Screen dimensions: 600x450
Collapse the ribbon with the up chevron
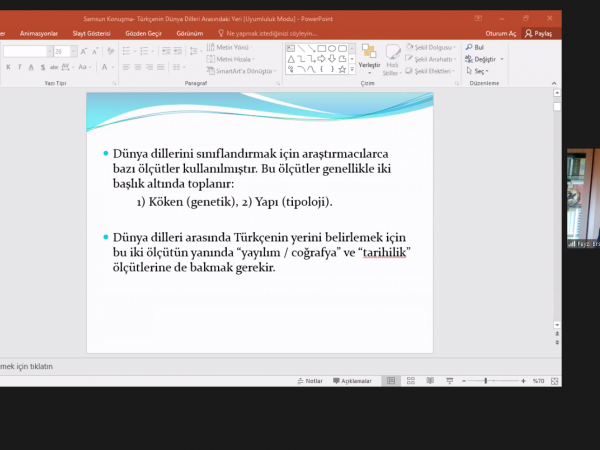point(554,83)
